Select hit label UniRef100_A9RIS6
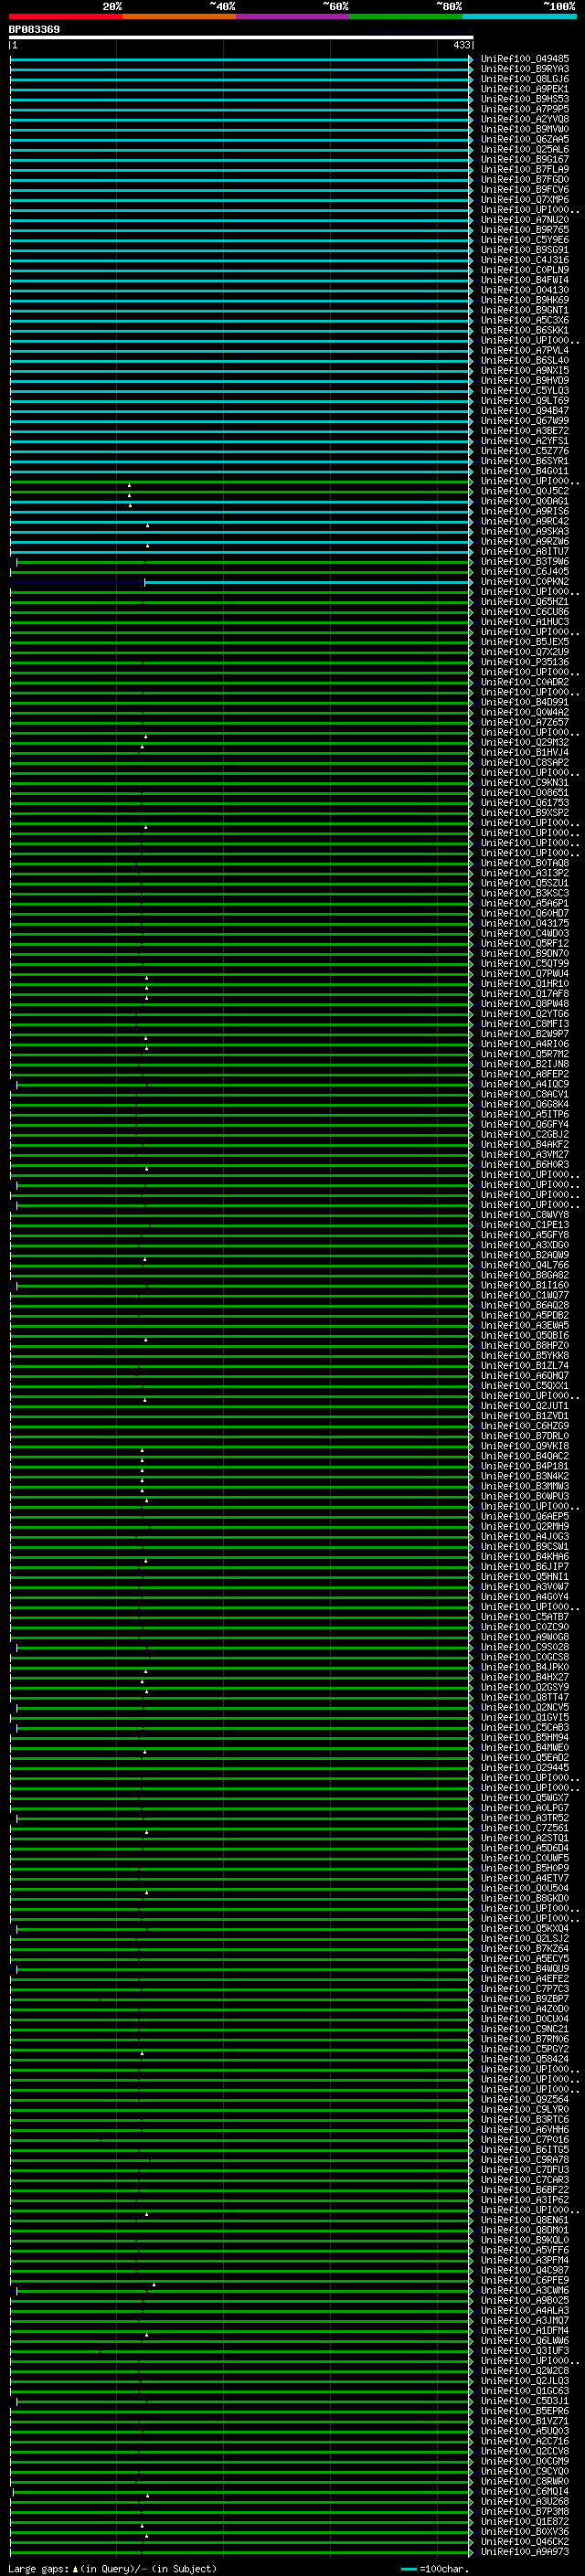 (x=525, y=511)
